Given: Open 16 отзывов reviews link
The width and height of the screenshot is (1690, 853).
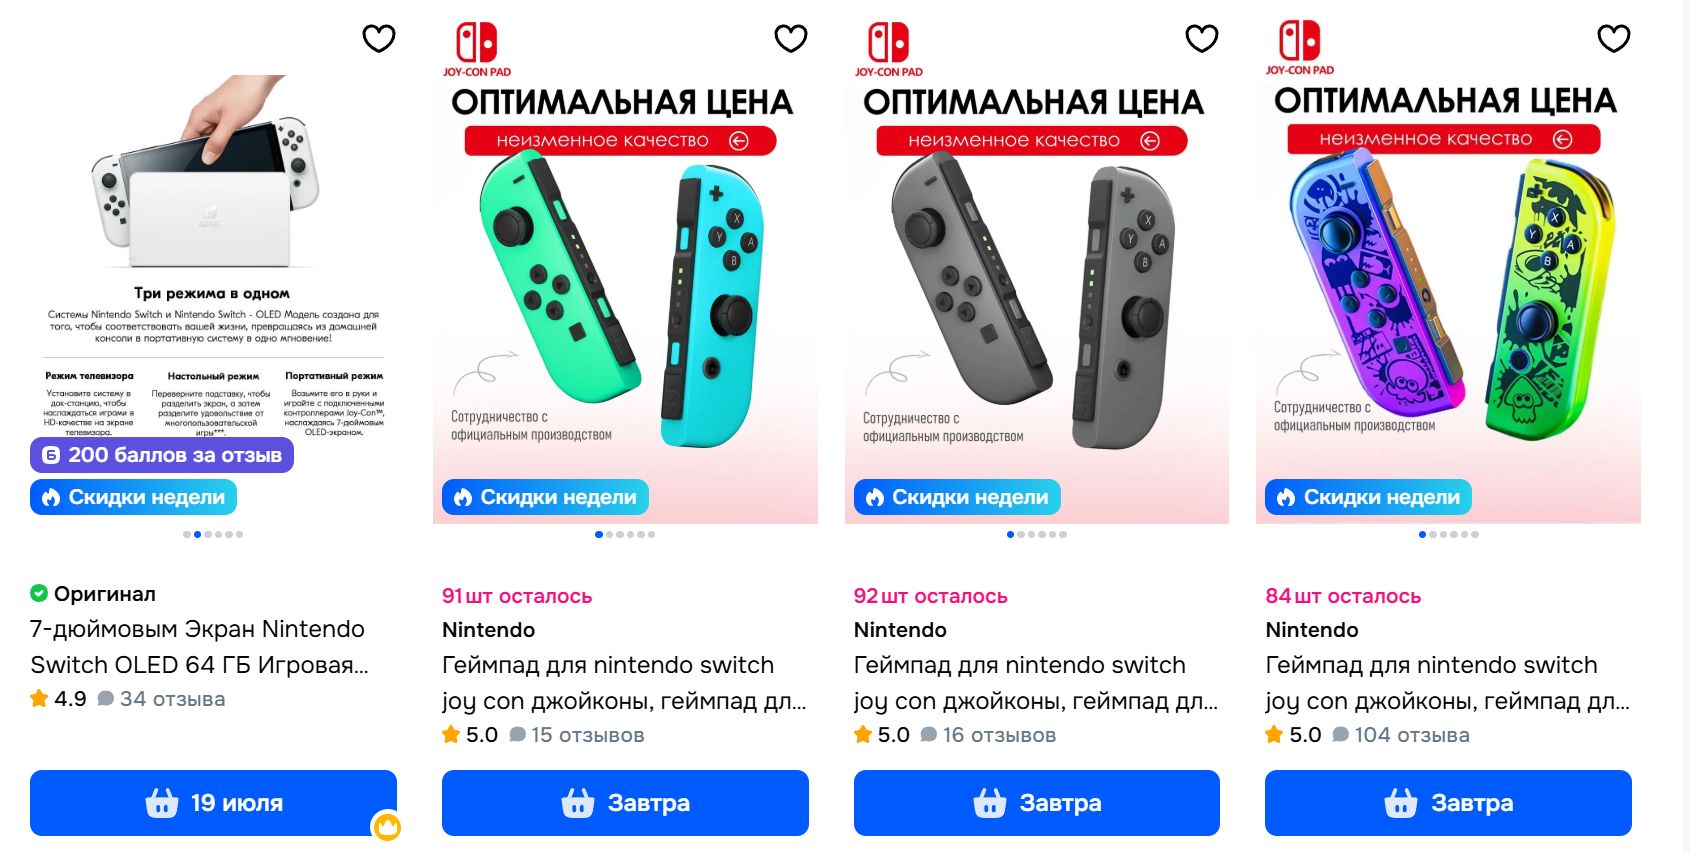Looking at the screenshot, I should click(x=988, y=735).
